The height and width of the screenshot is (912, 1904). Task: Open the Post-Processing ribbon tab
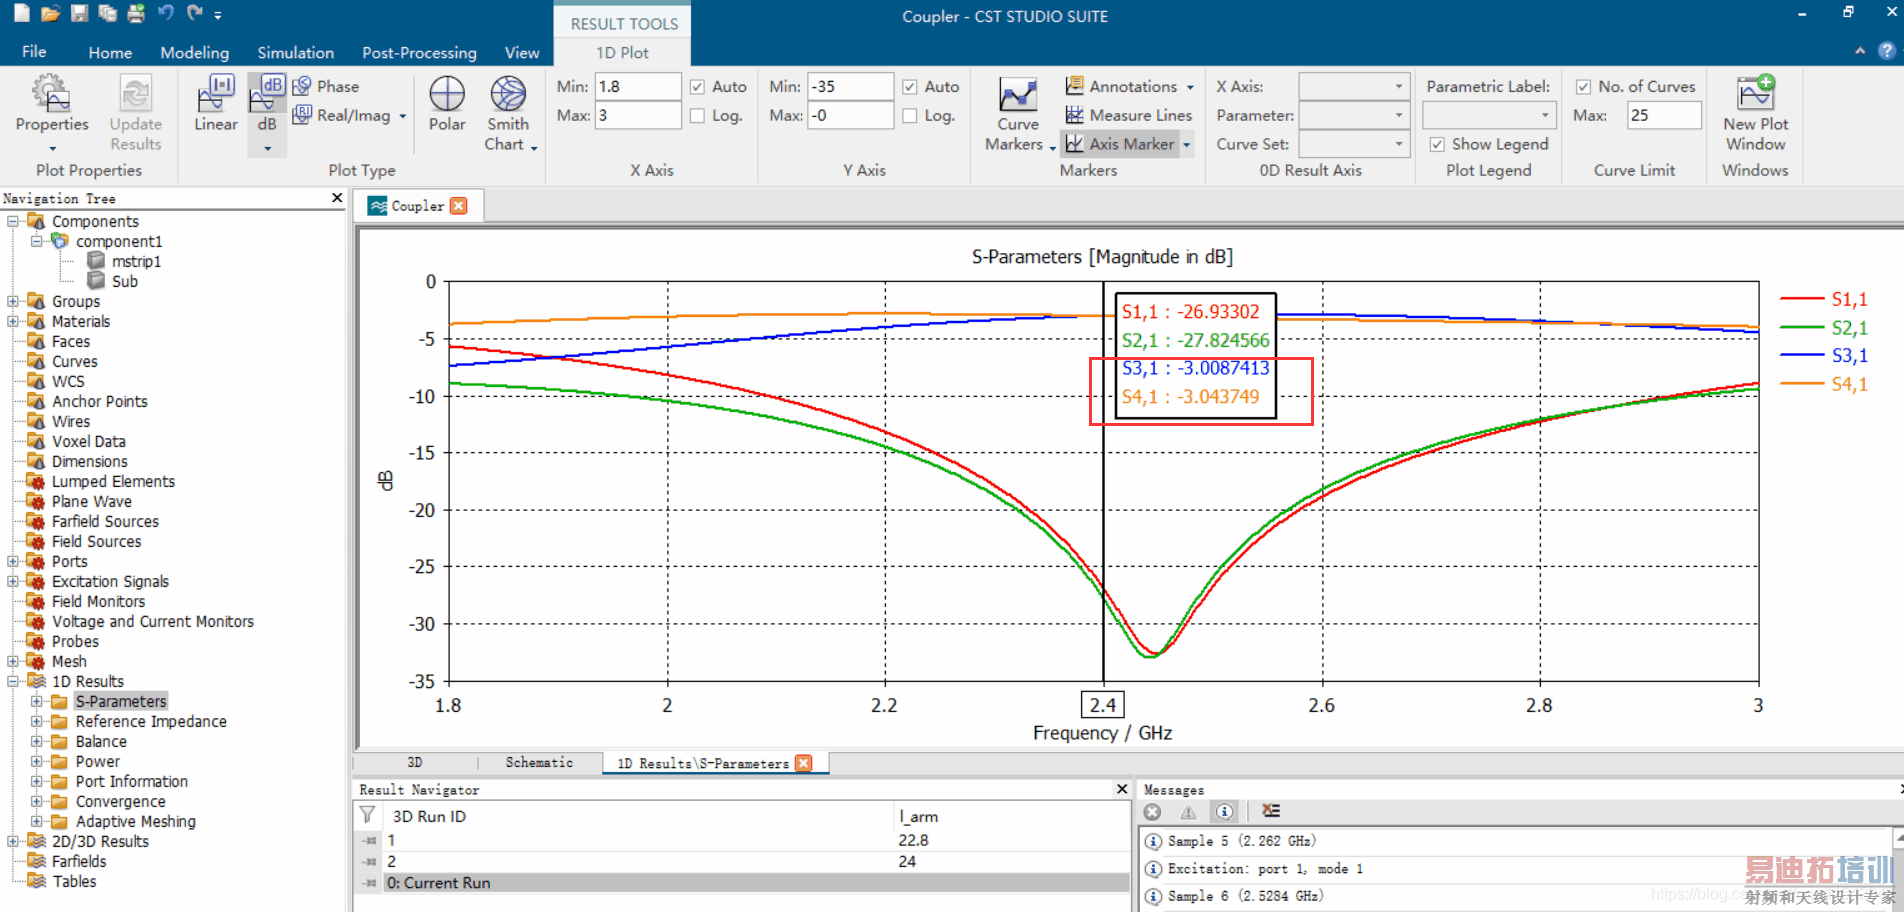(419, 52)
